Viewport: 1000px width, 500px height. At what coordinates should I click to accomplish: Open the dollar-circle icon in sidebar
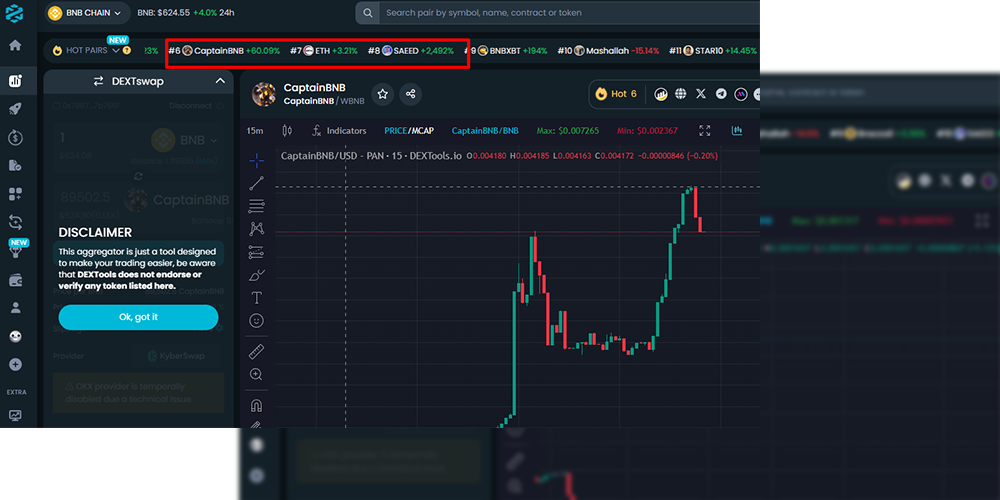point(15,137)
